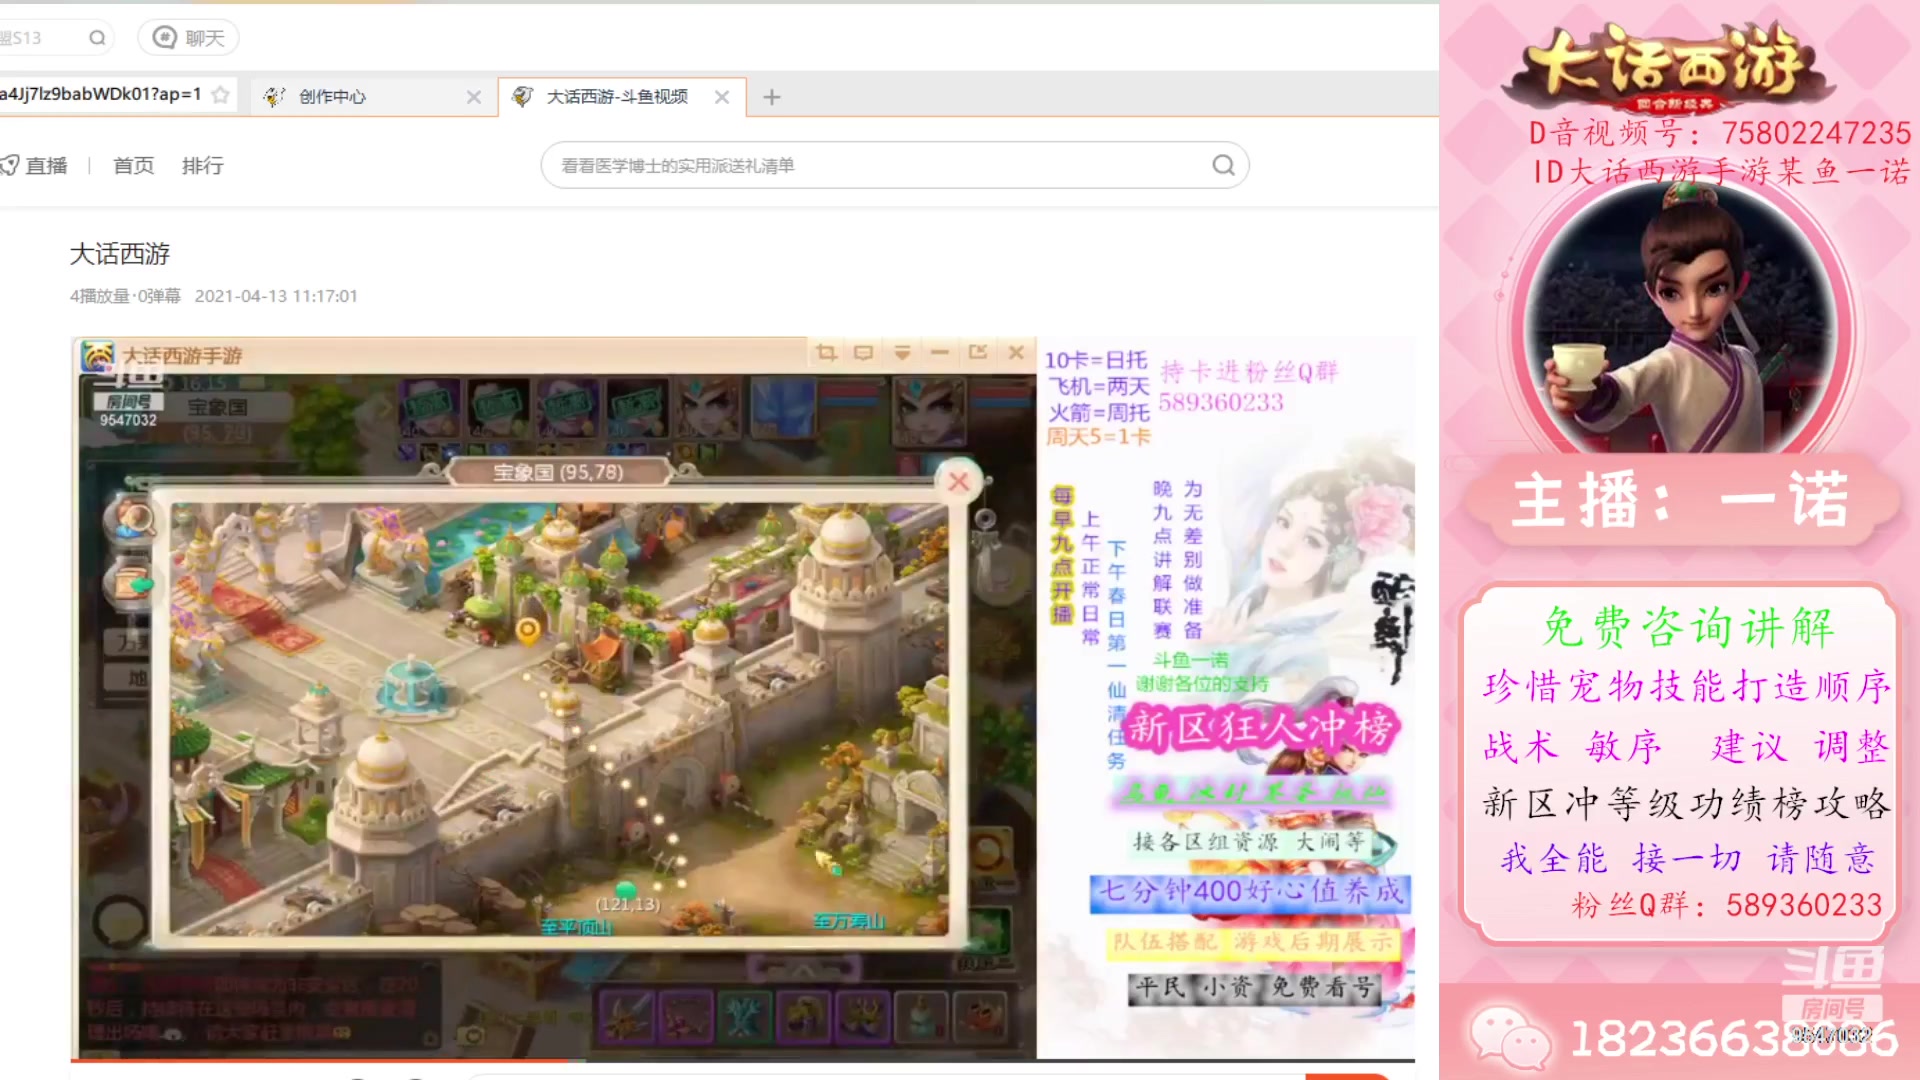
Task: Click the 至平顶山 map exit label
Action: coord(576,927)
